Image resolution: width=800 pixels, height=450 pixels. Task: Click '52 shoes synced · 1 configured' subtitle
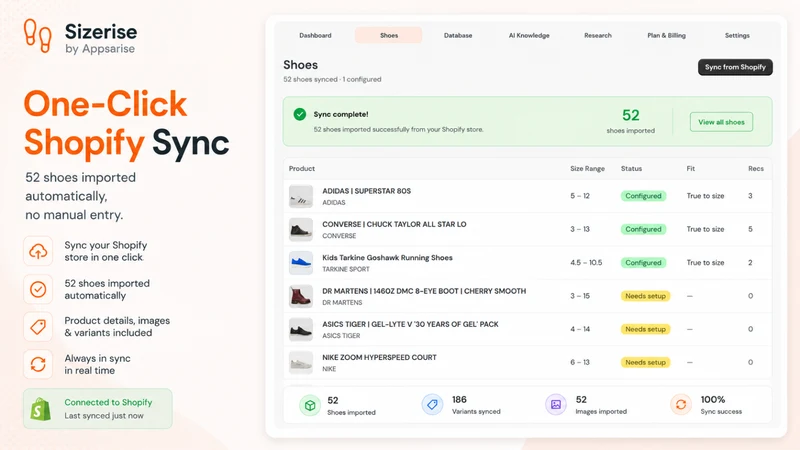coord(332,79)
